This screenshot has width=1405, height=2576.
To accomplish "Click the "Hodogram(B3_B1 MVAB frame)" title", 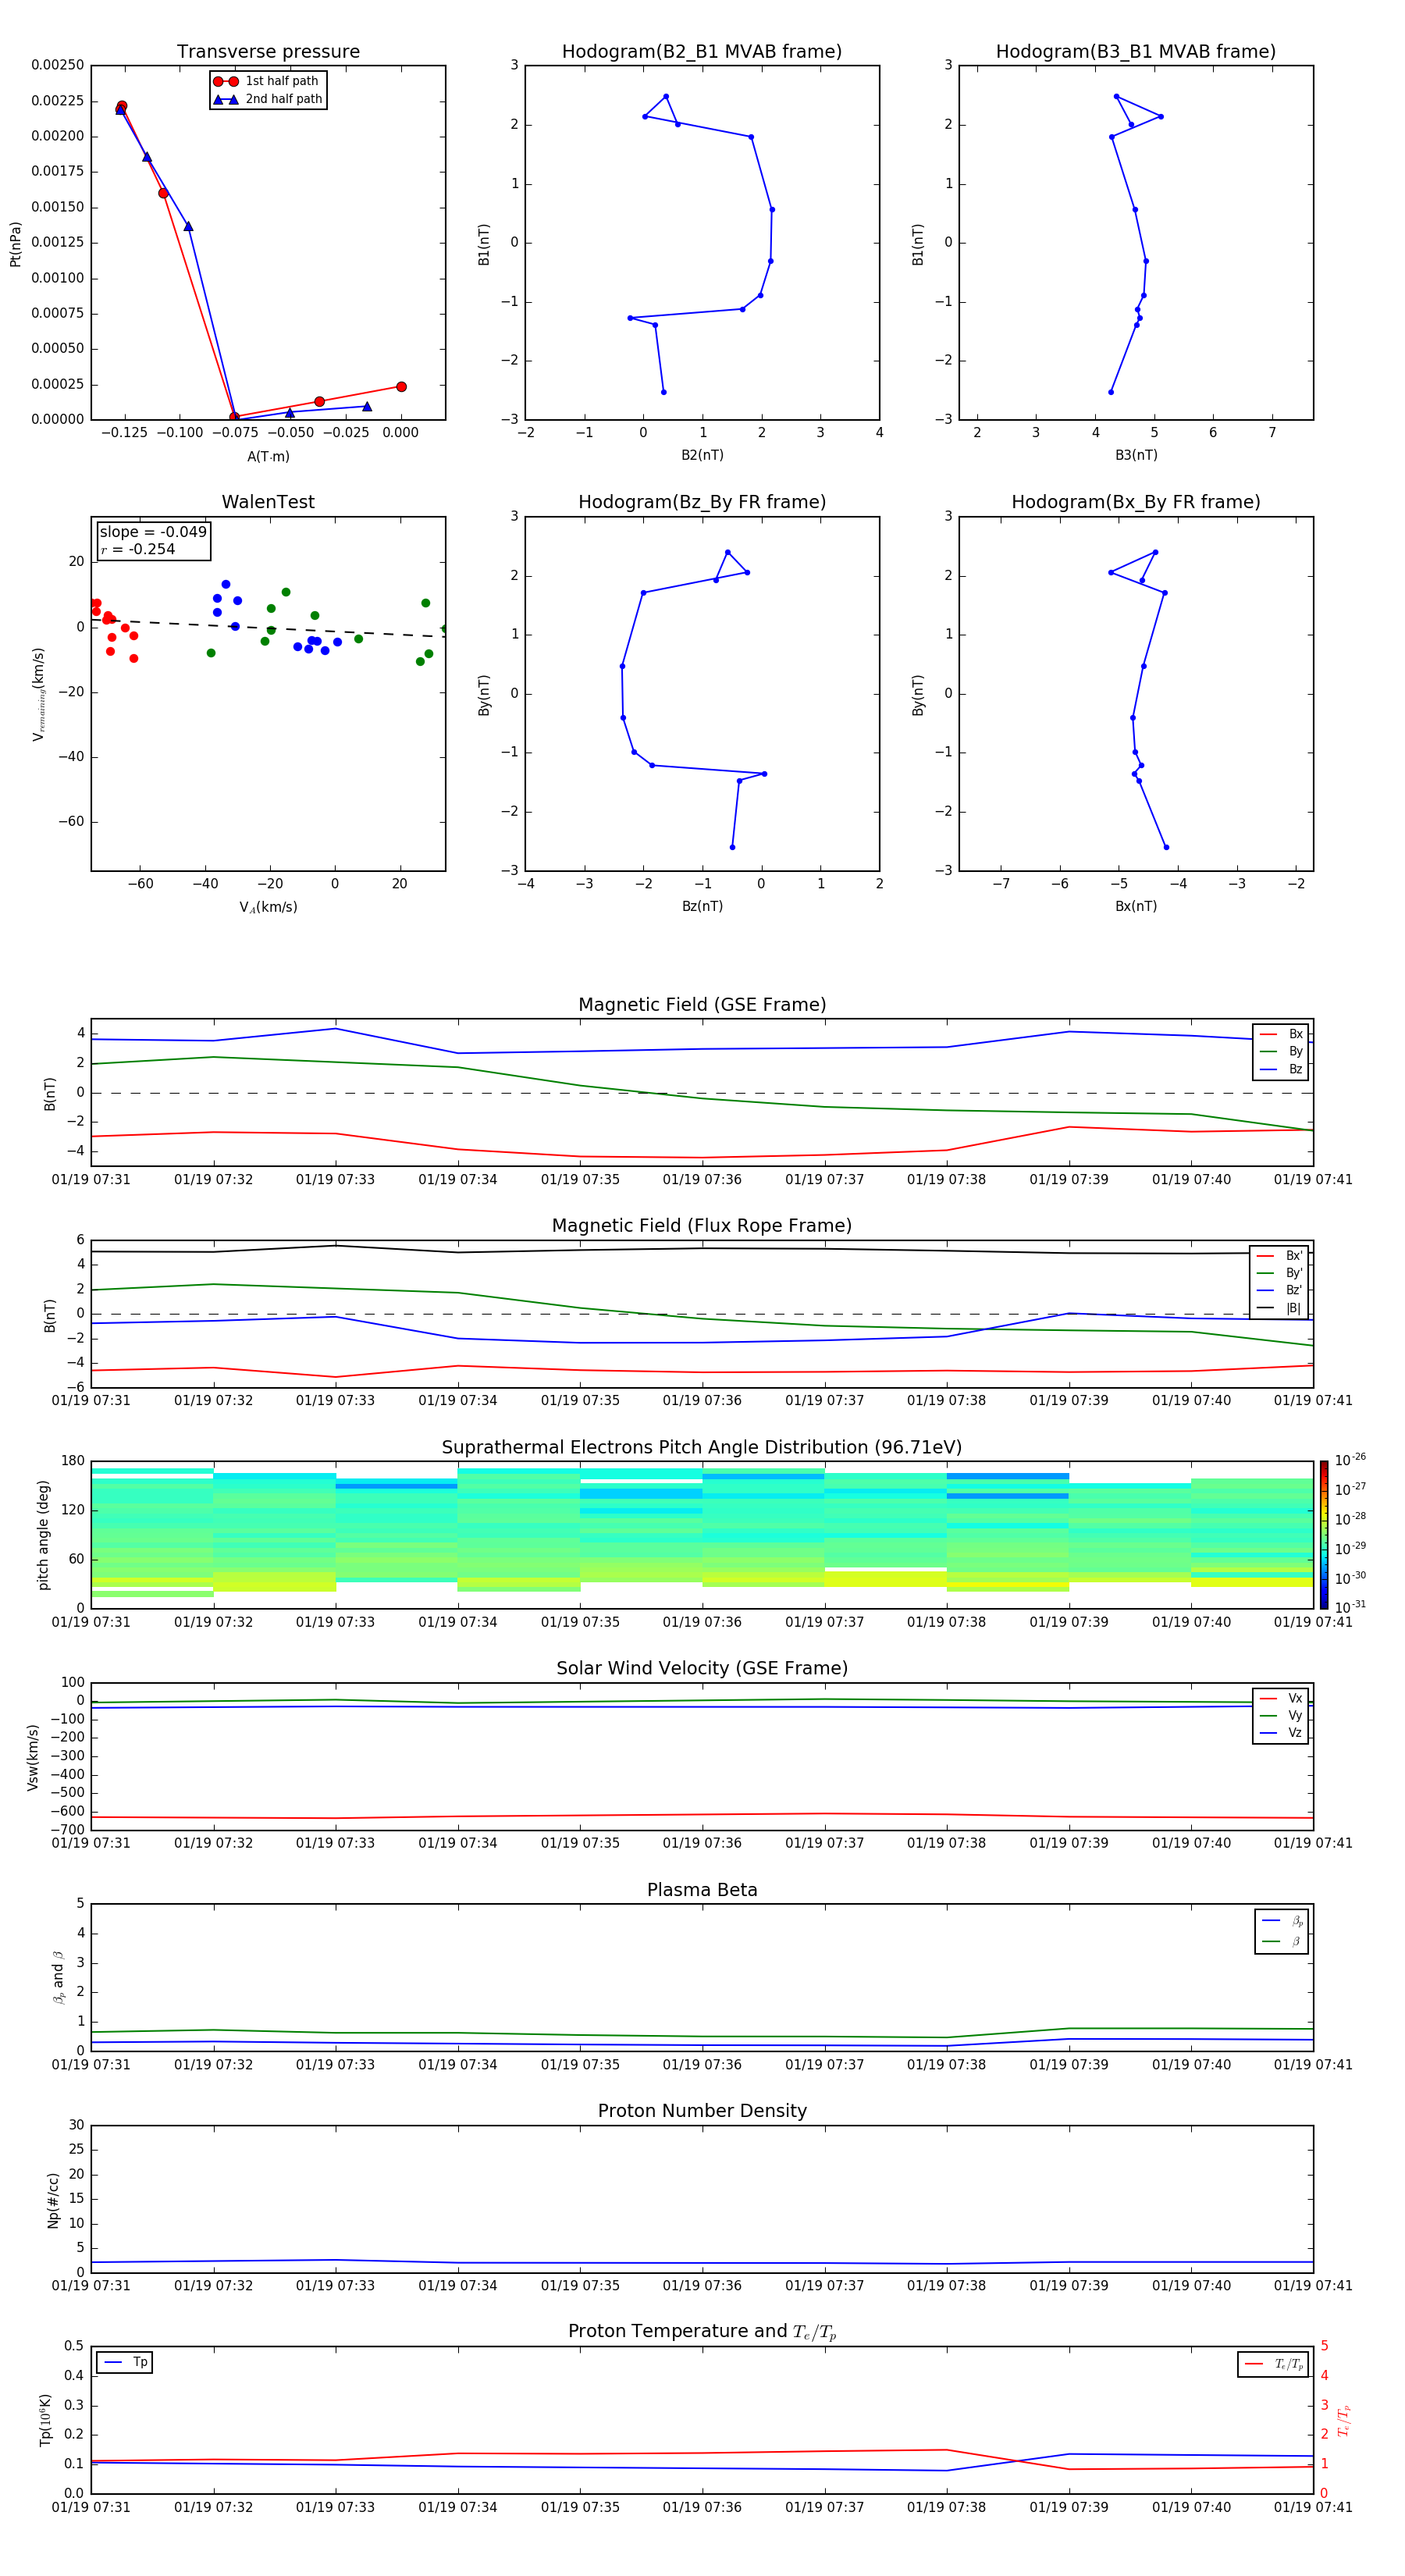I will click(1136, 52).
